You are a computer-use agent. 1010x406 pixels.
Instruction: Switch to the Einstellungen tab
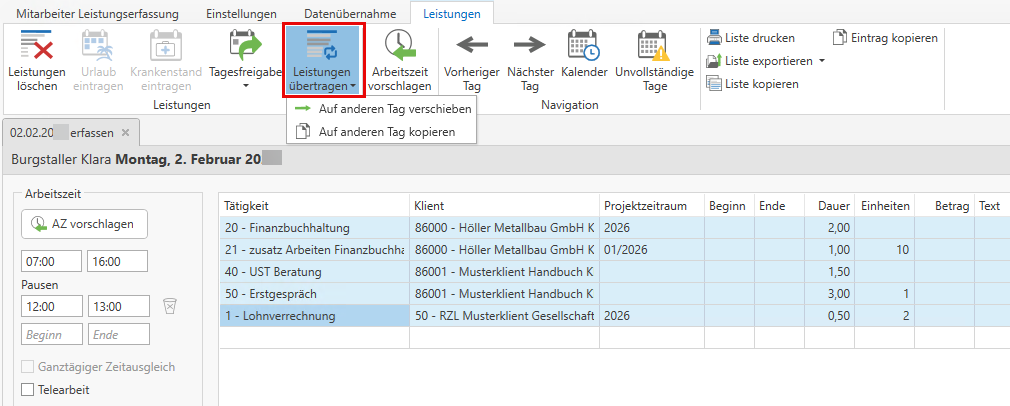point(241,14)
